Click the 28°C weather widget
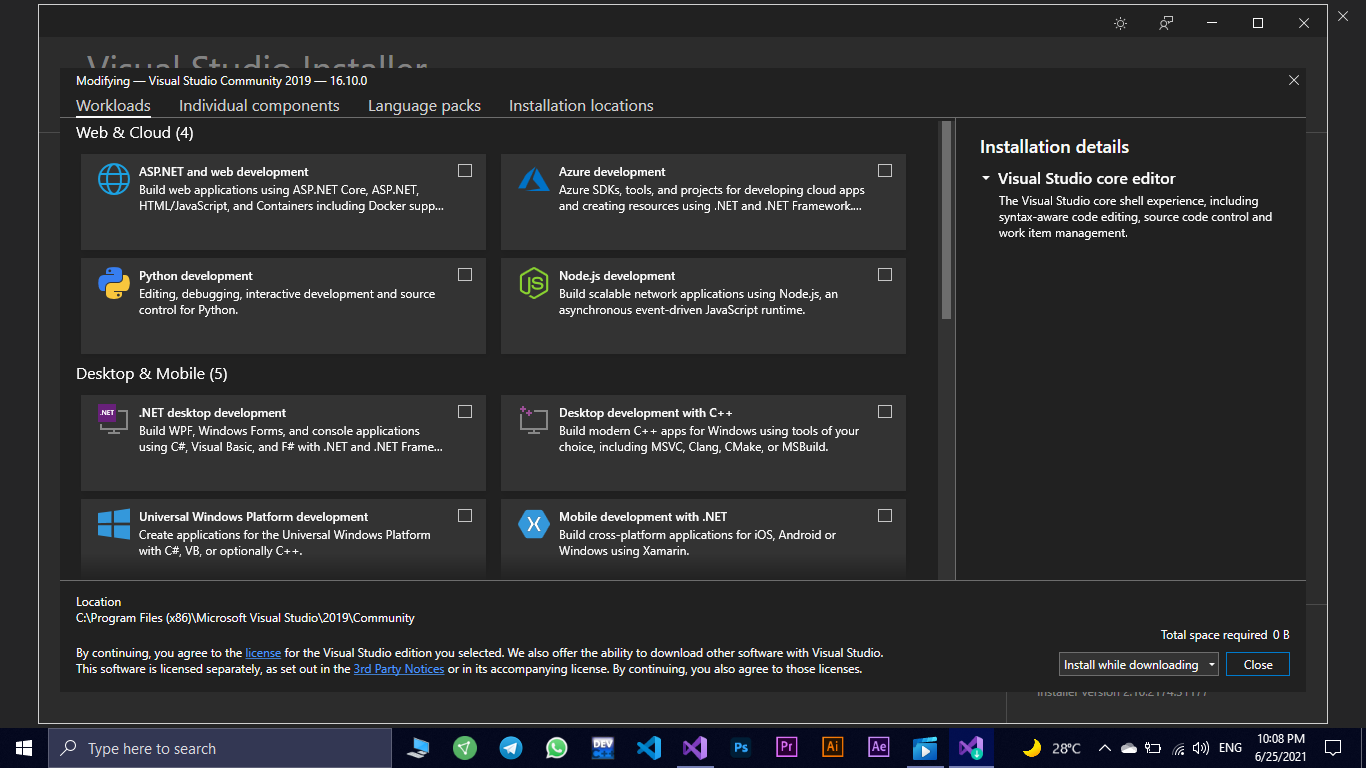The image size is (1366, 768). coord(1051,748)
